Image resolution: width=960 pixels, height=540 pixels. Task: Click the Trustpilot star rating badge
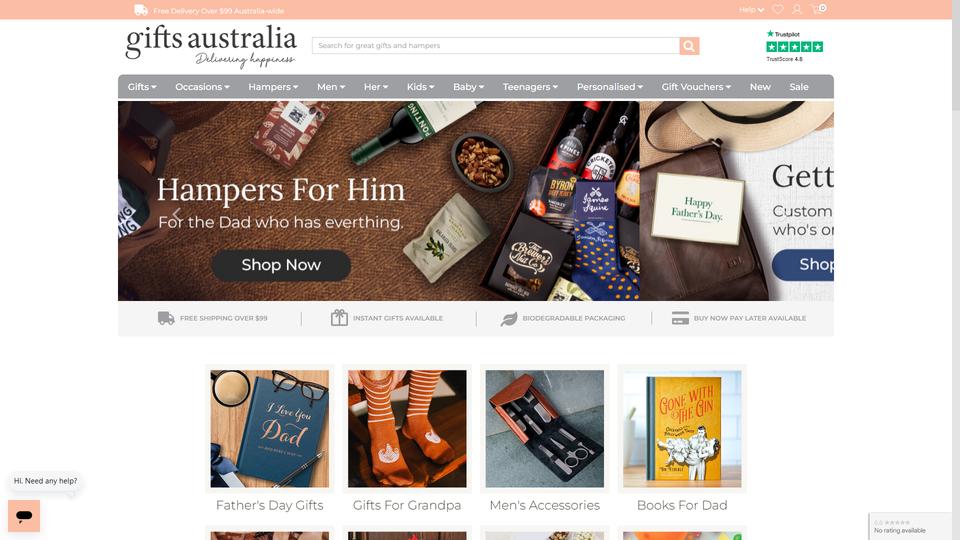tap(794, 47)
